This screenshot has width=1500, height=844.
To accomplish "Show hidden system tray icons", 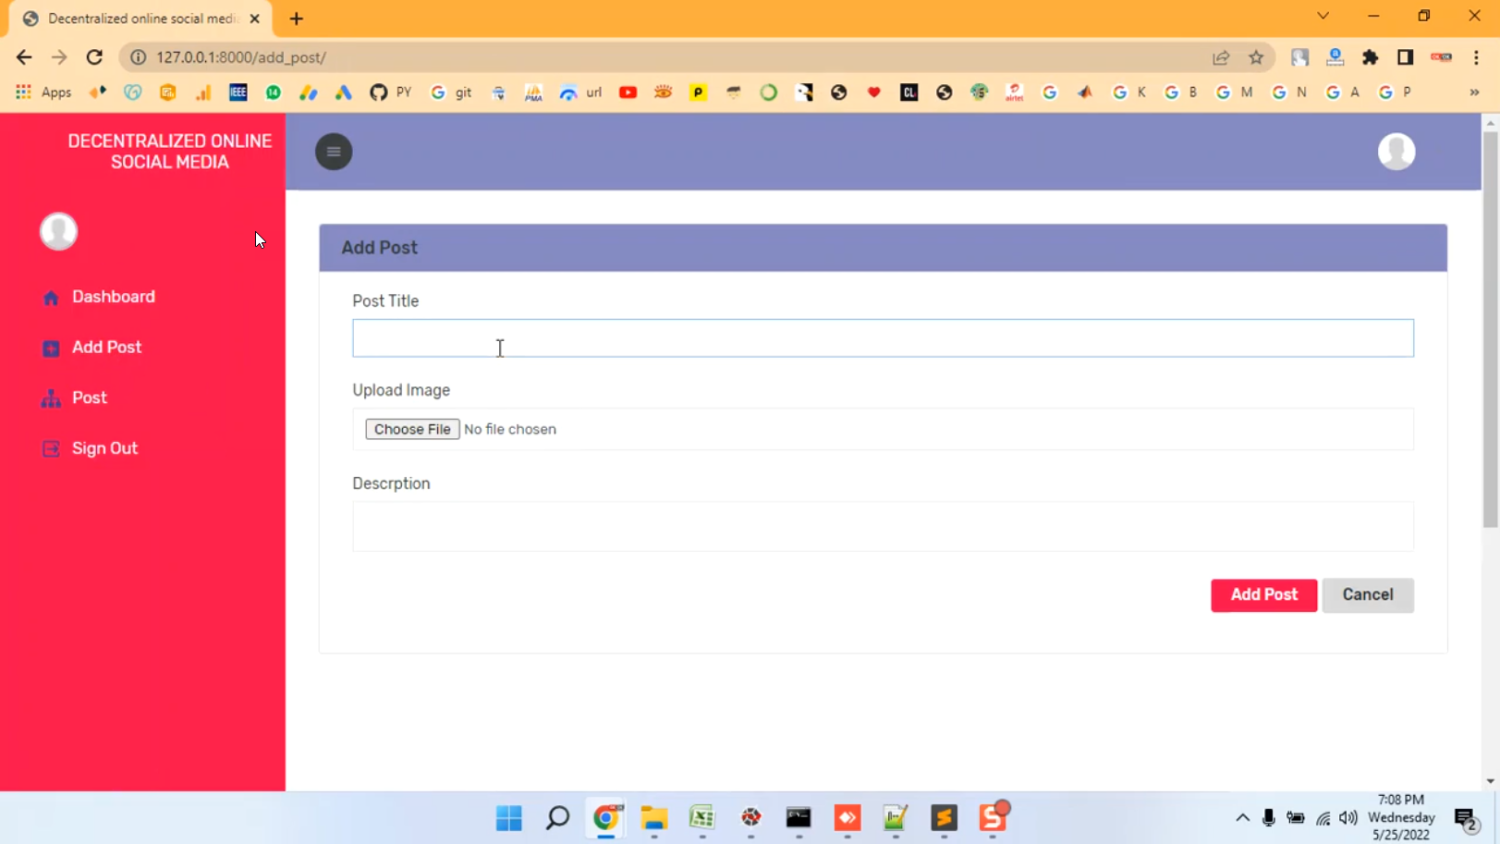I will tap(1242, 818).
